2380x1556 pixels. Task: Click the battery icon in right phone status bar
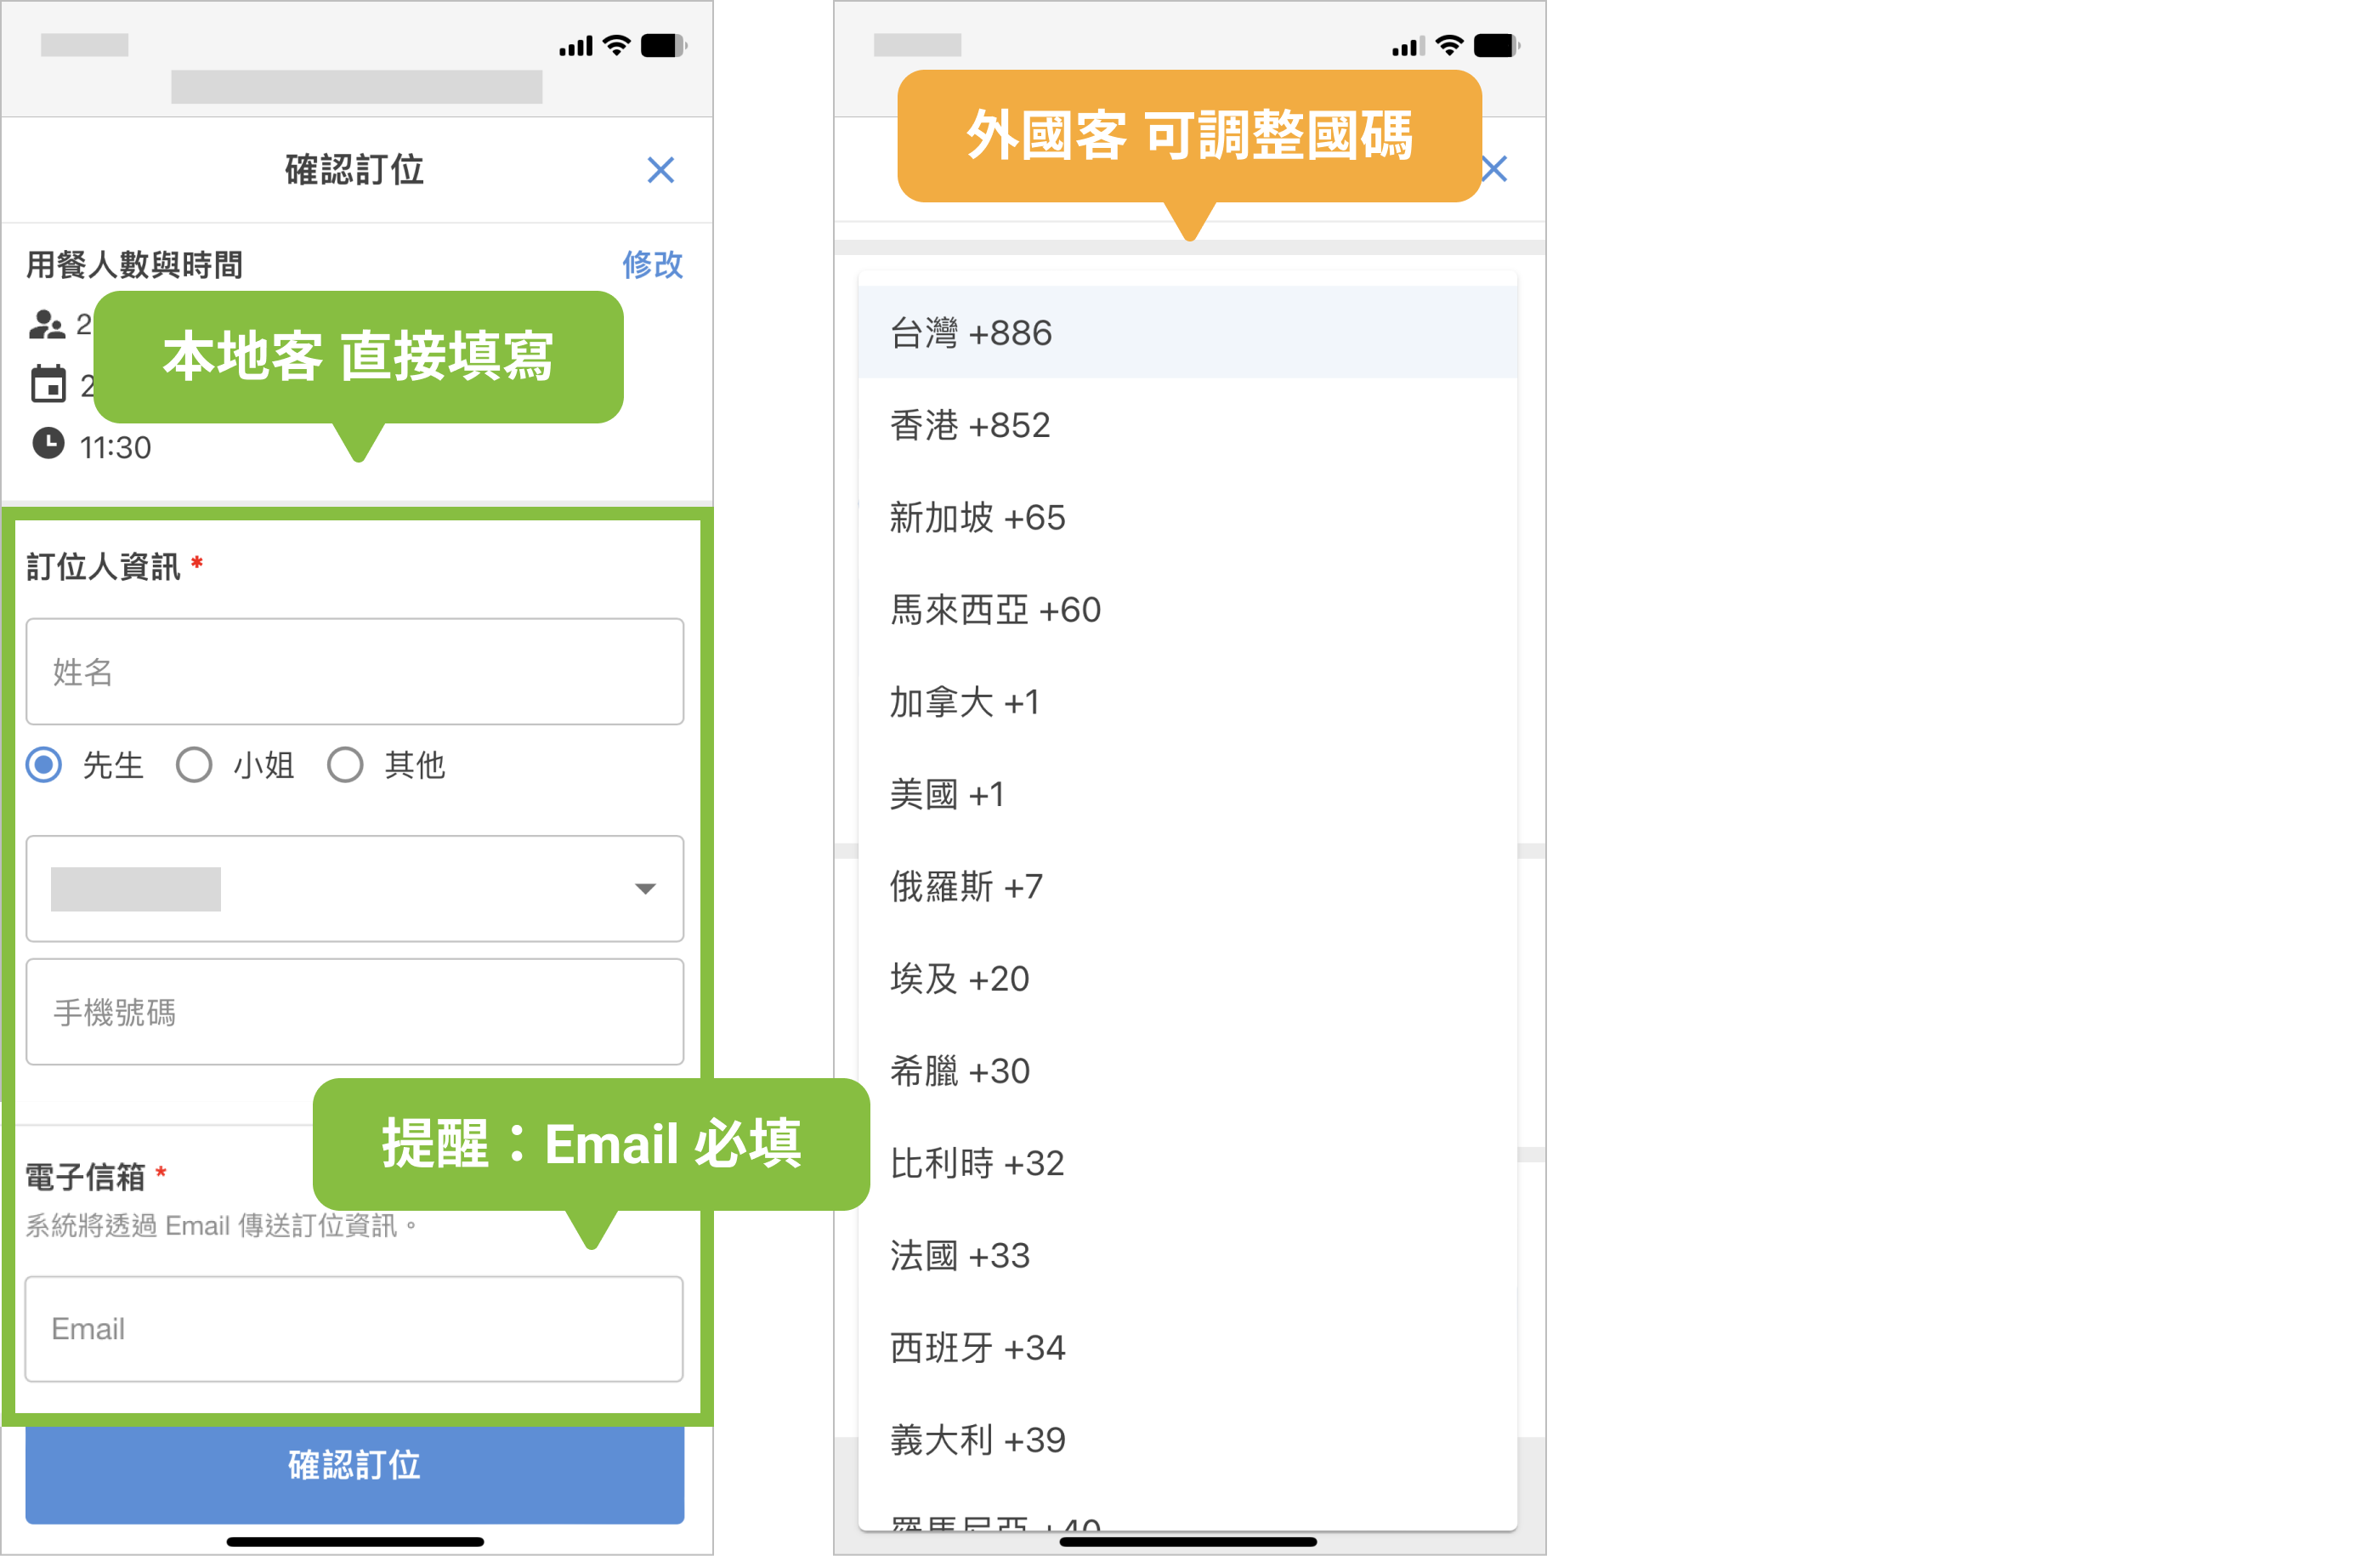pos(1496,45)
